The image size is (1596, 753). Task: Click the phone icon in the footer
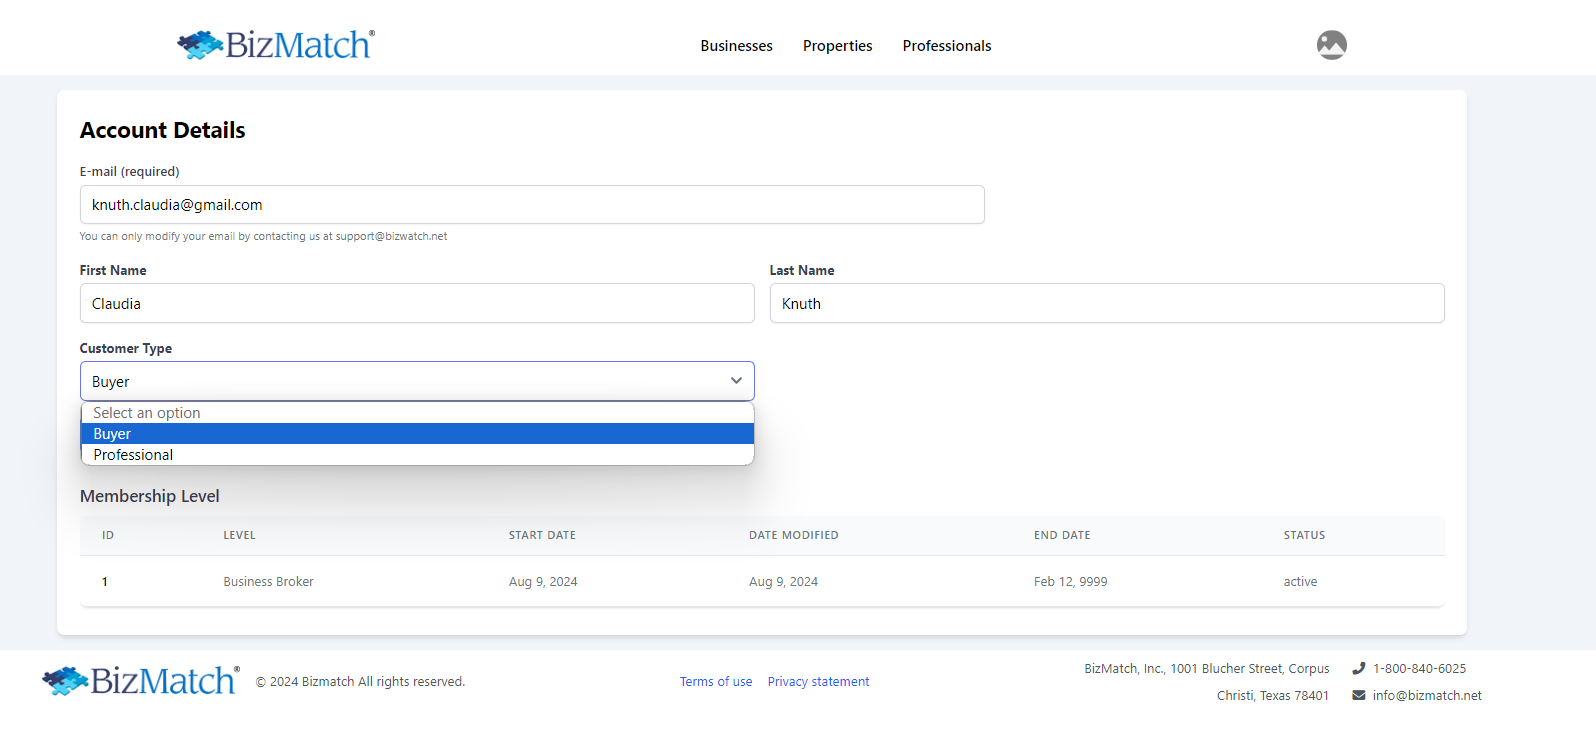point(1358,669)
